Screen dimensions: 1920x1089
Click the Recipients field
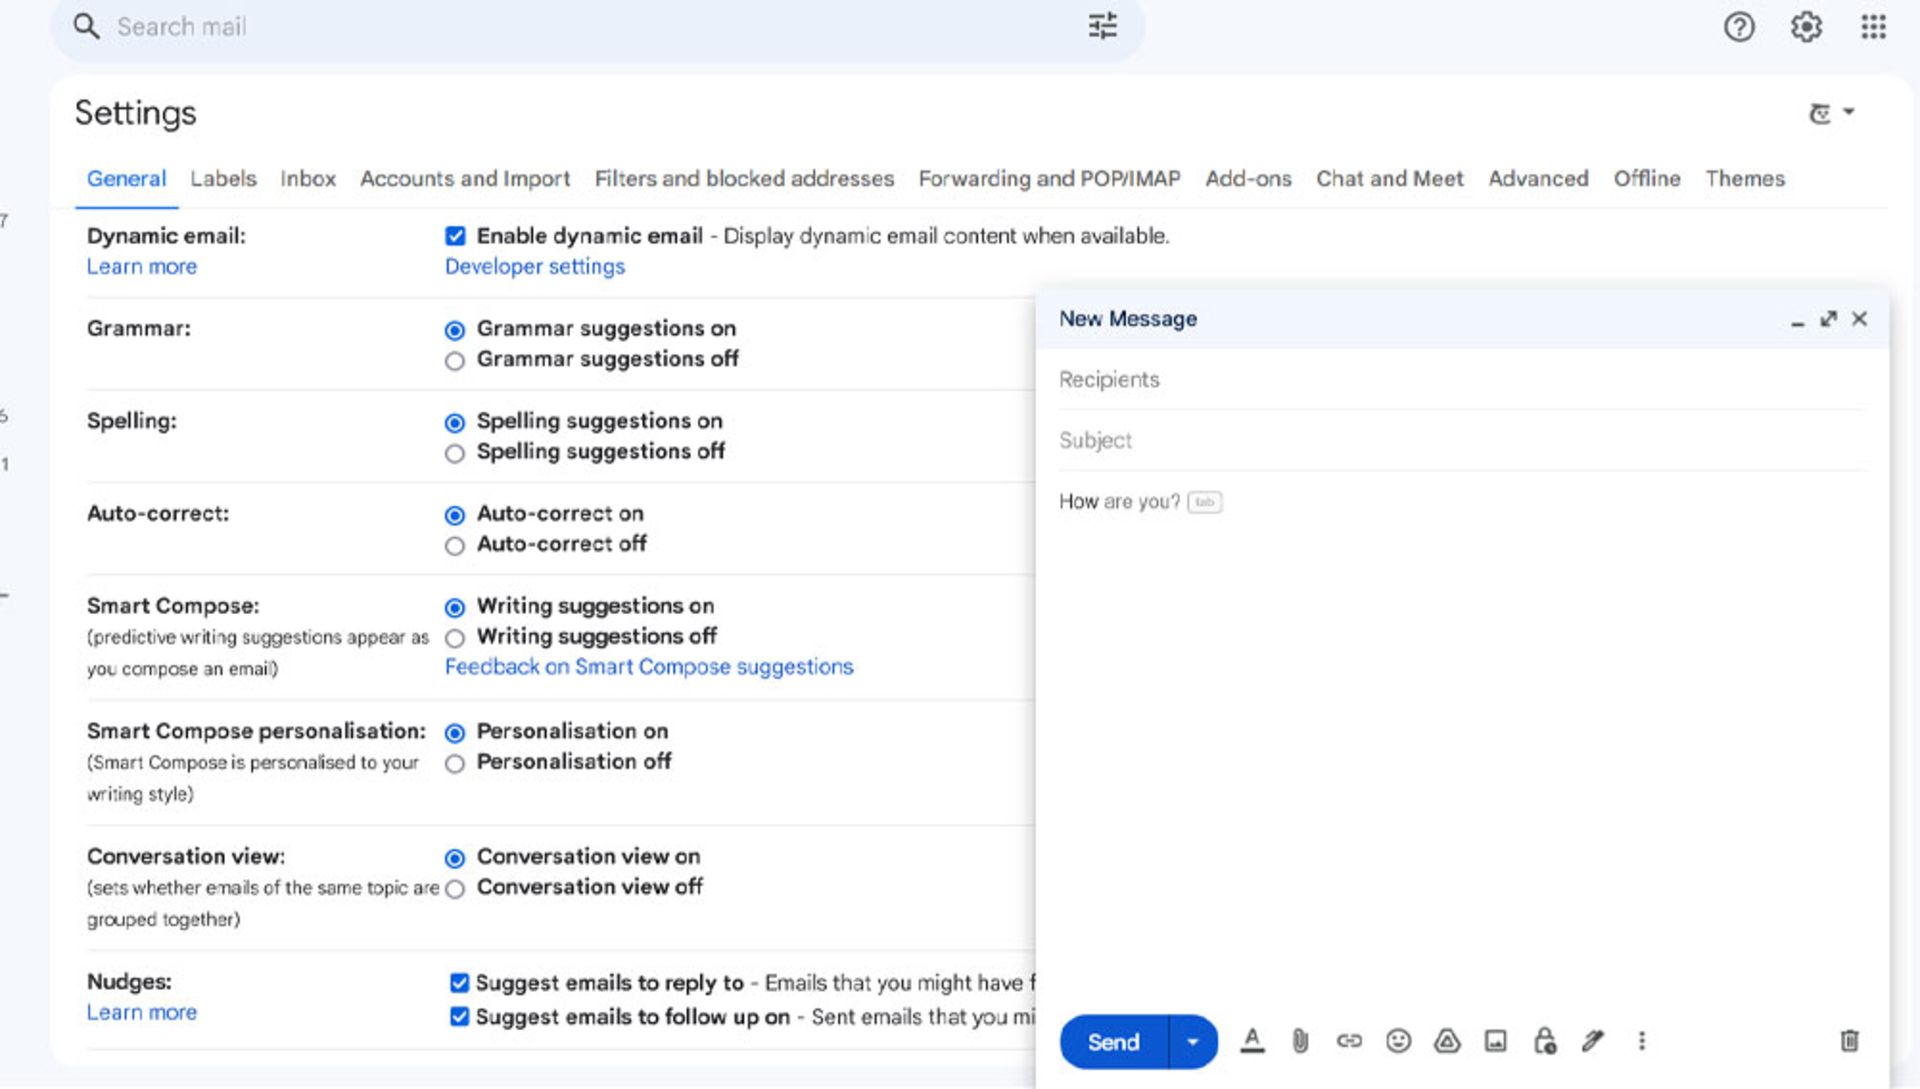click(x=1461, y=380)
